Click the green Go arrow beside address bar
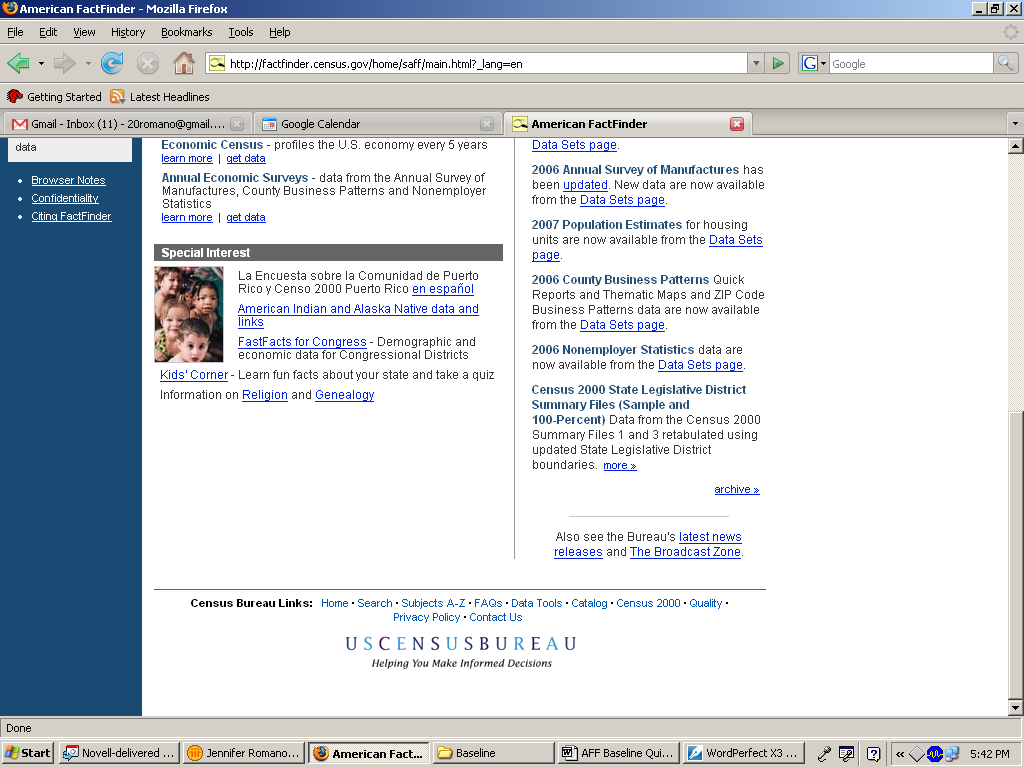 pyautogui.click(x=778, y=63)
